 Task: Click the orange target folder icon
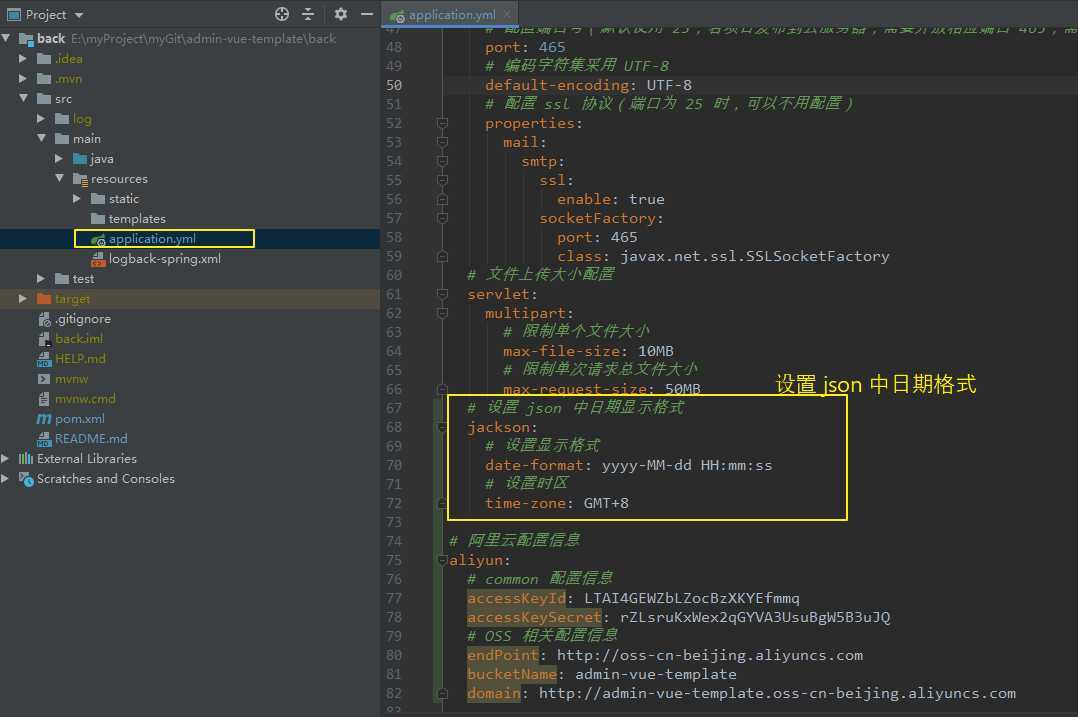click(x=44, y=299)
